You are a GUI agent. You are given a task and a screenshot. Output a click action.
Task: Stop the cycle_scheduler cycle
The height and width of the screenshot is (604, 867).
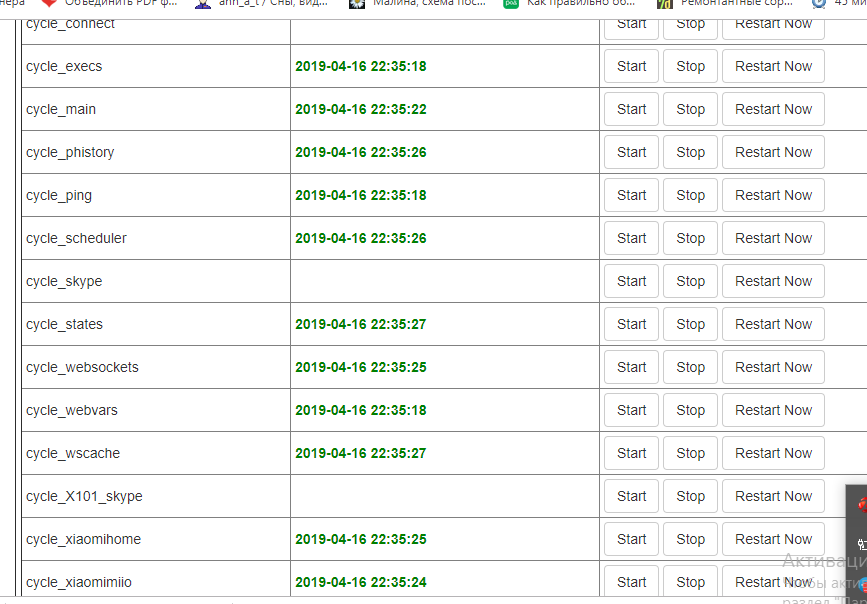coord(690,238)
